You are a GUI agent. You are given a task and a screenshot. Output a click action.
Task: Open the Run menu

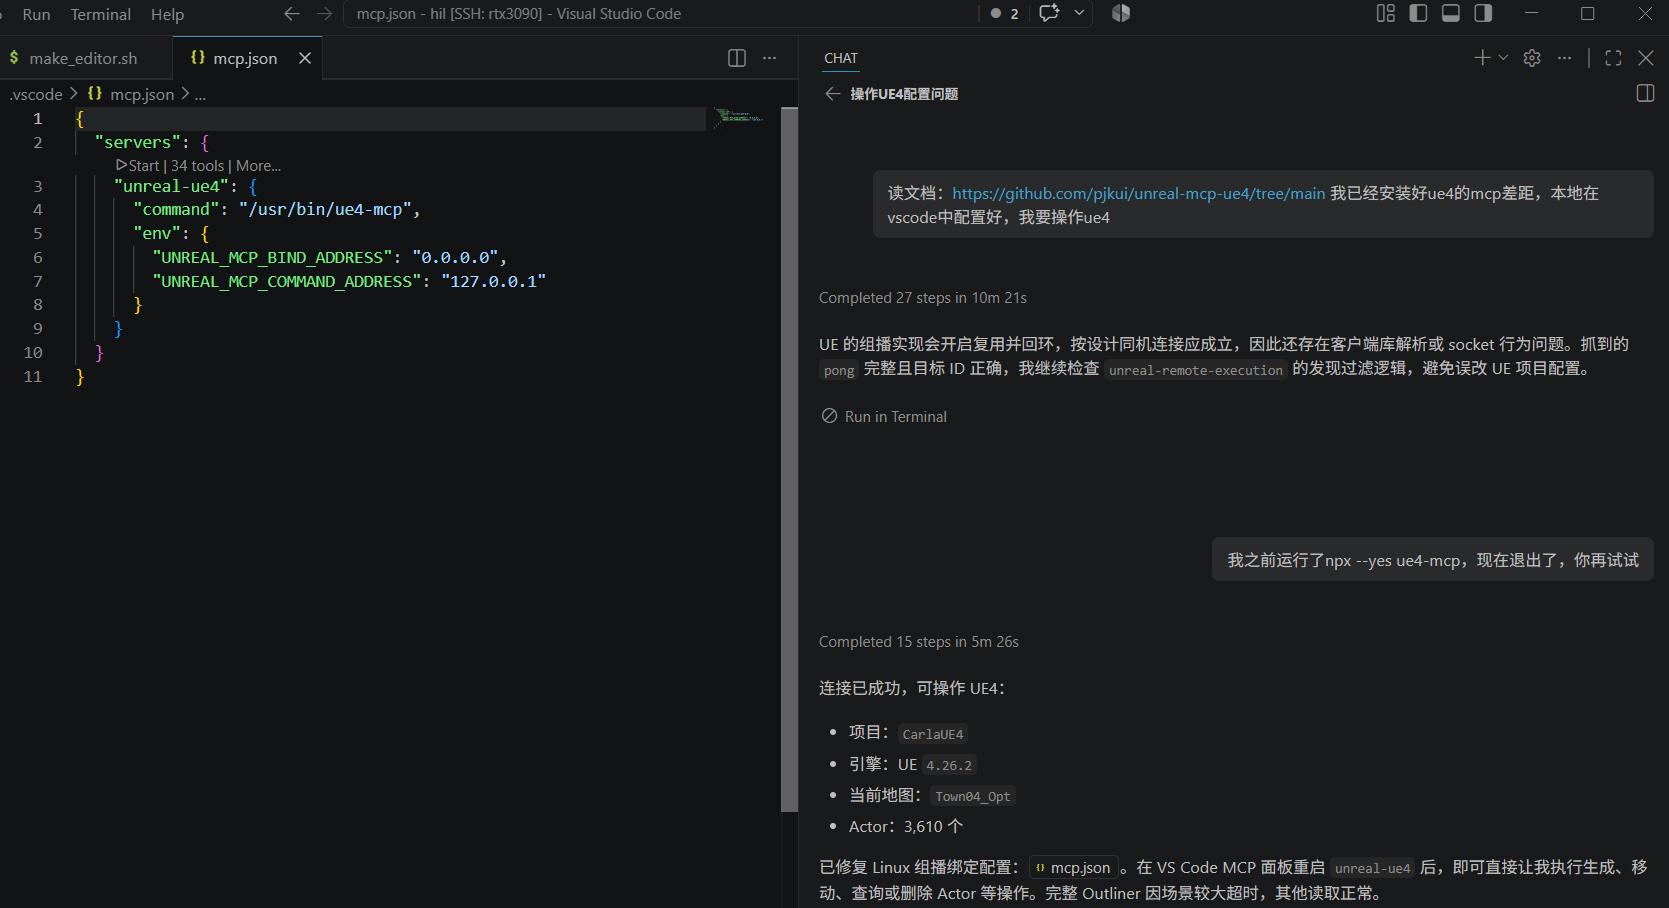click(36, 14)
